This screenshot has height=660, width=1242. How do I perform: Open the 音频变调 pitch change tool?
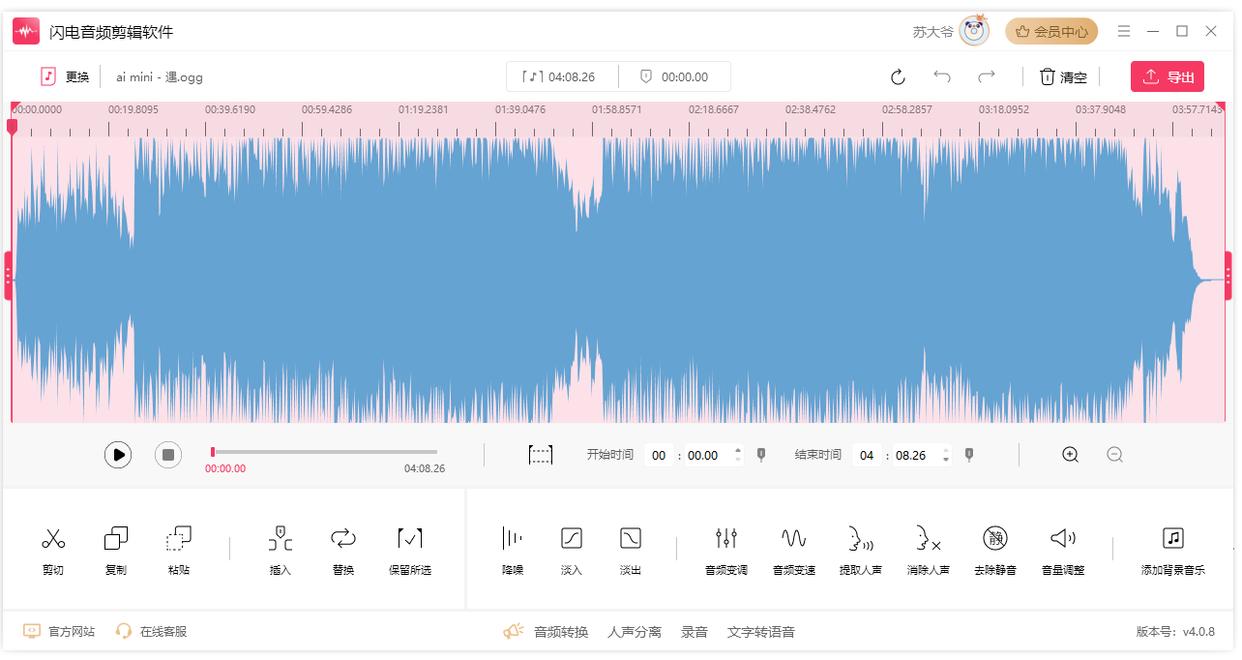coord(726,540)
